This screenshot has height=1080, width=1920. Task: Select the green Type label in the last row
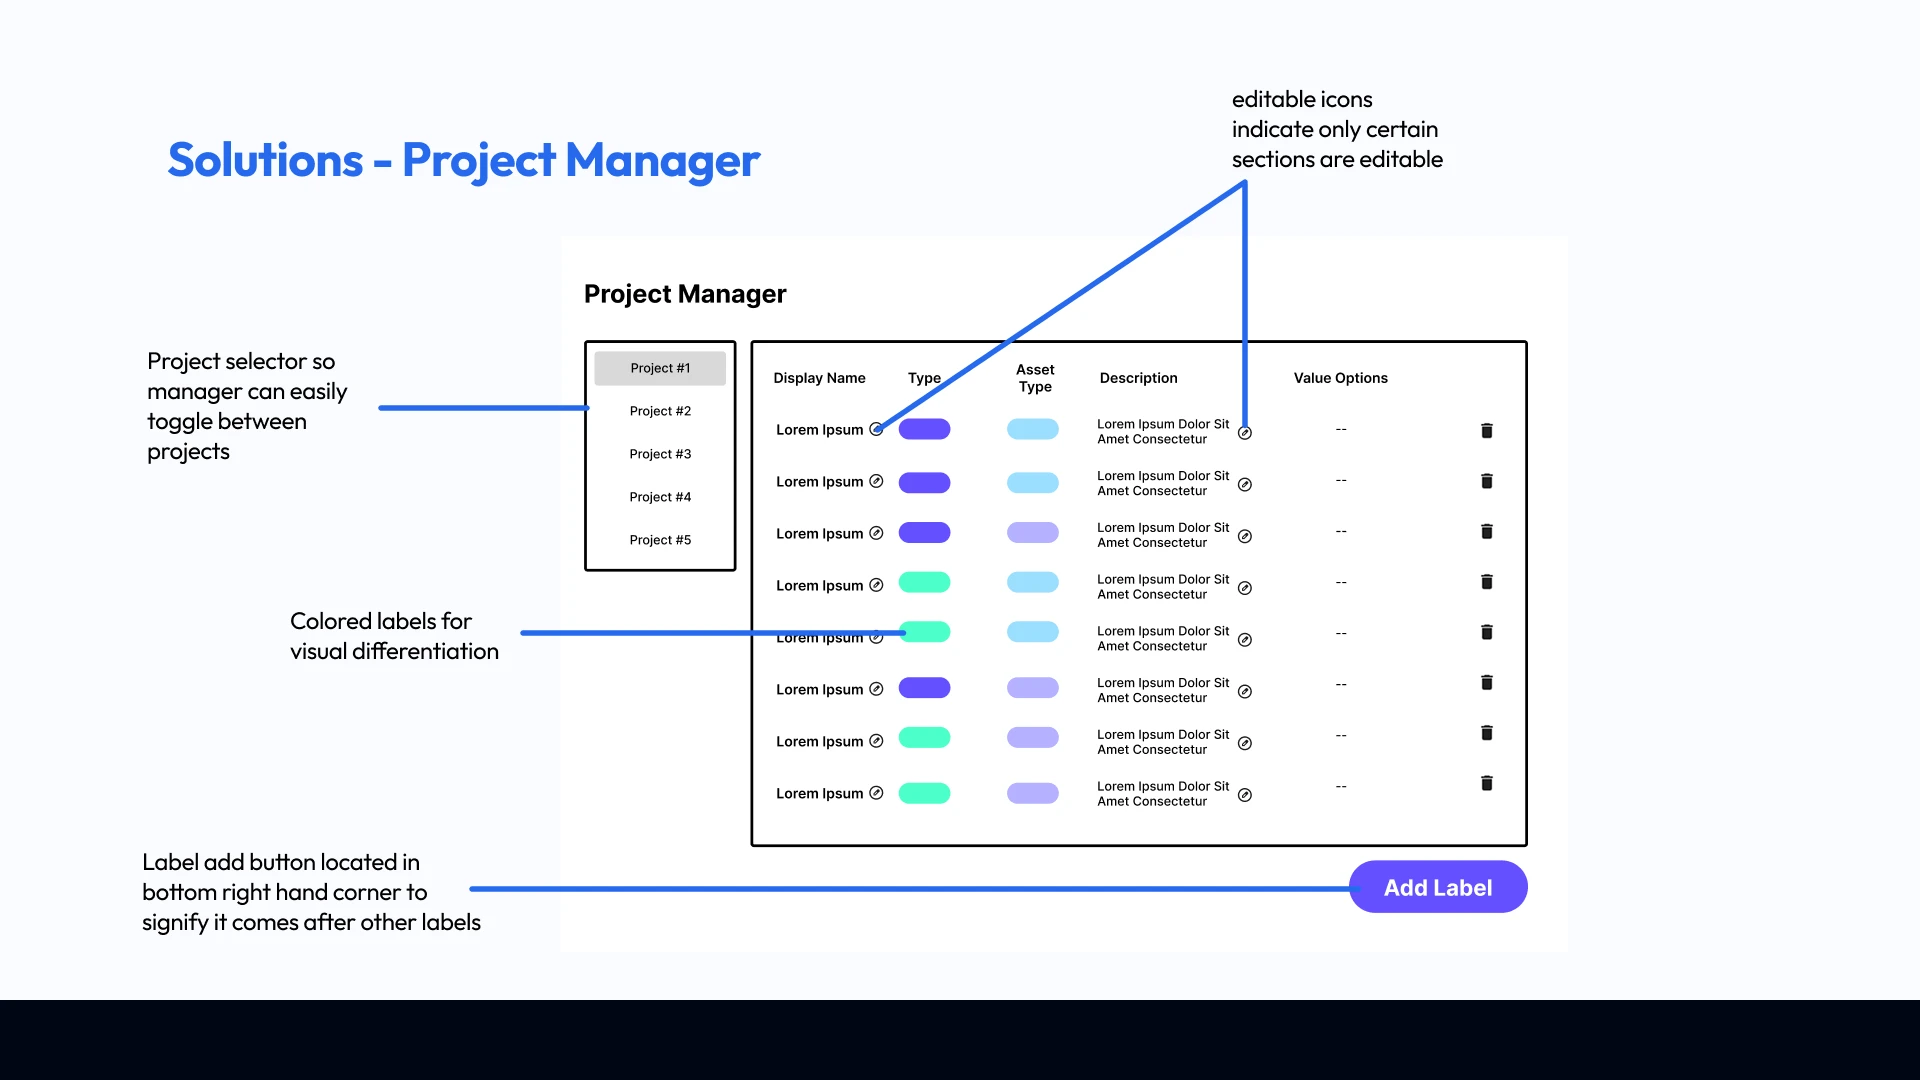924,793
